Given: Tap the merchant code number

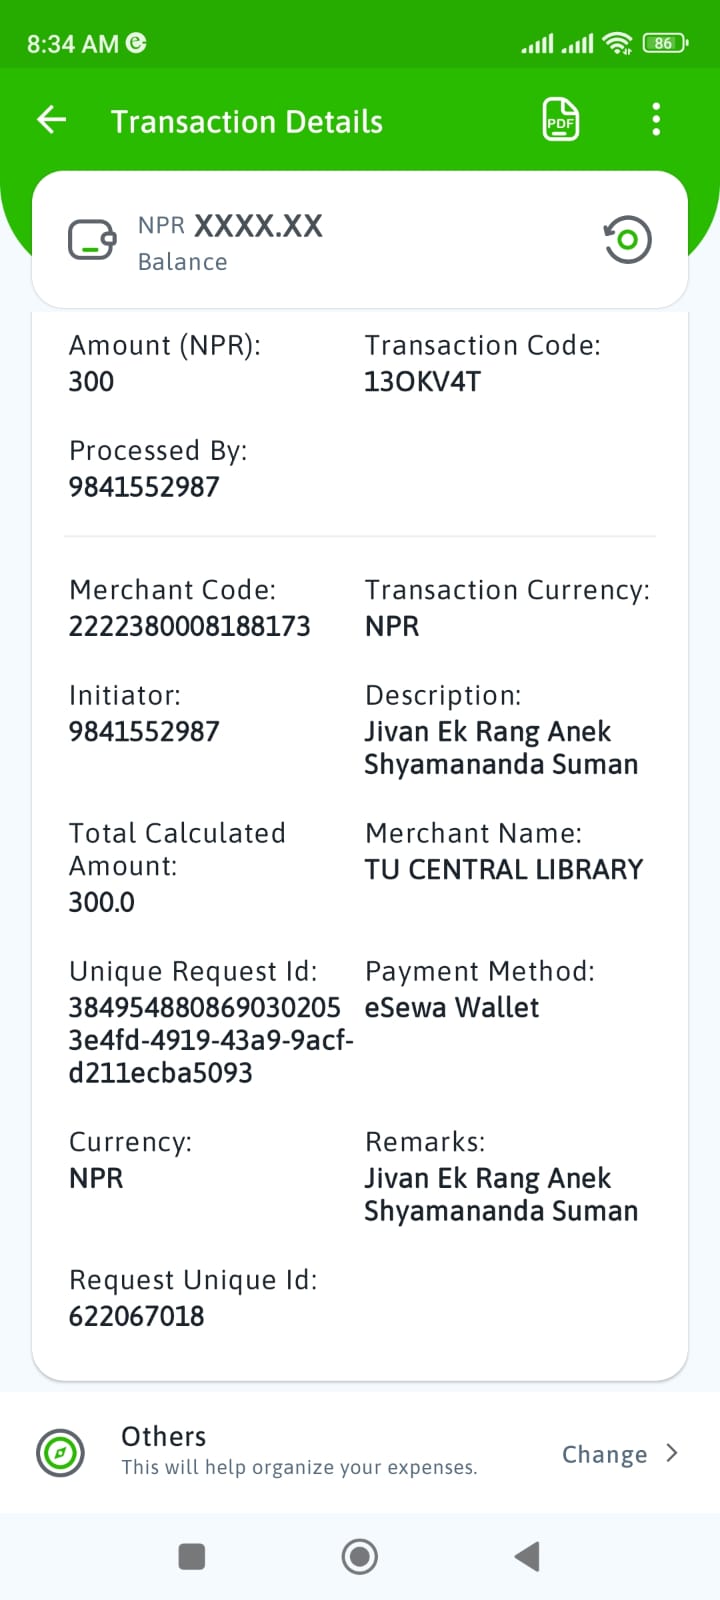Looking at the screenshot, I should [189, 627].
